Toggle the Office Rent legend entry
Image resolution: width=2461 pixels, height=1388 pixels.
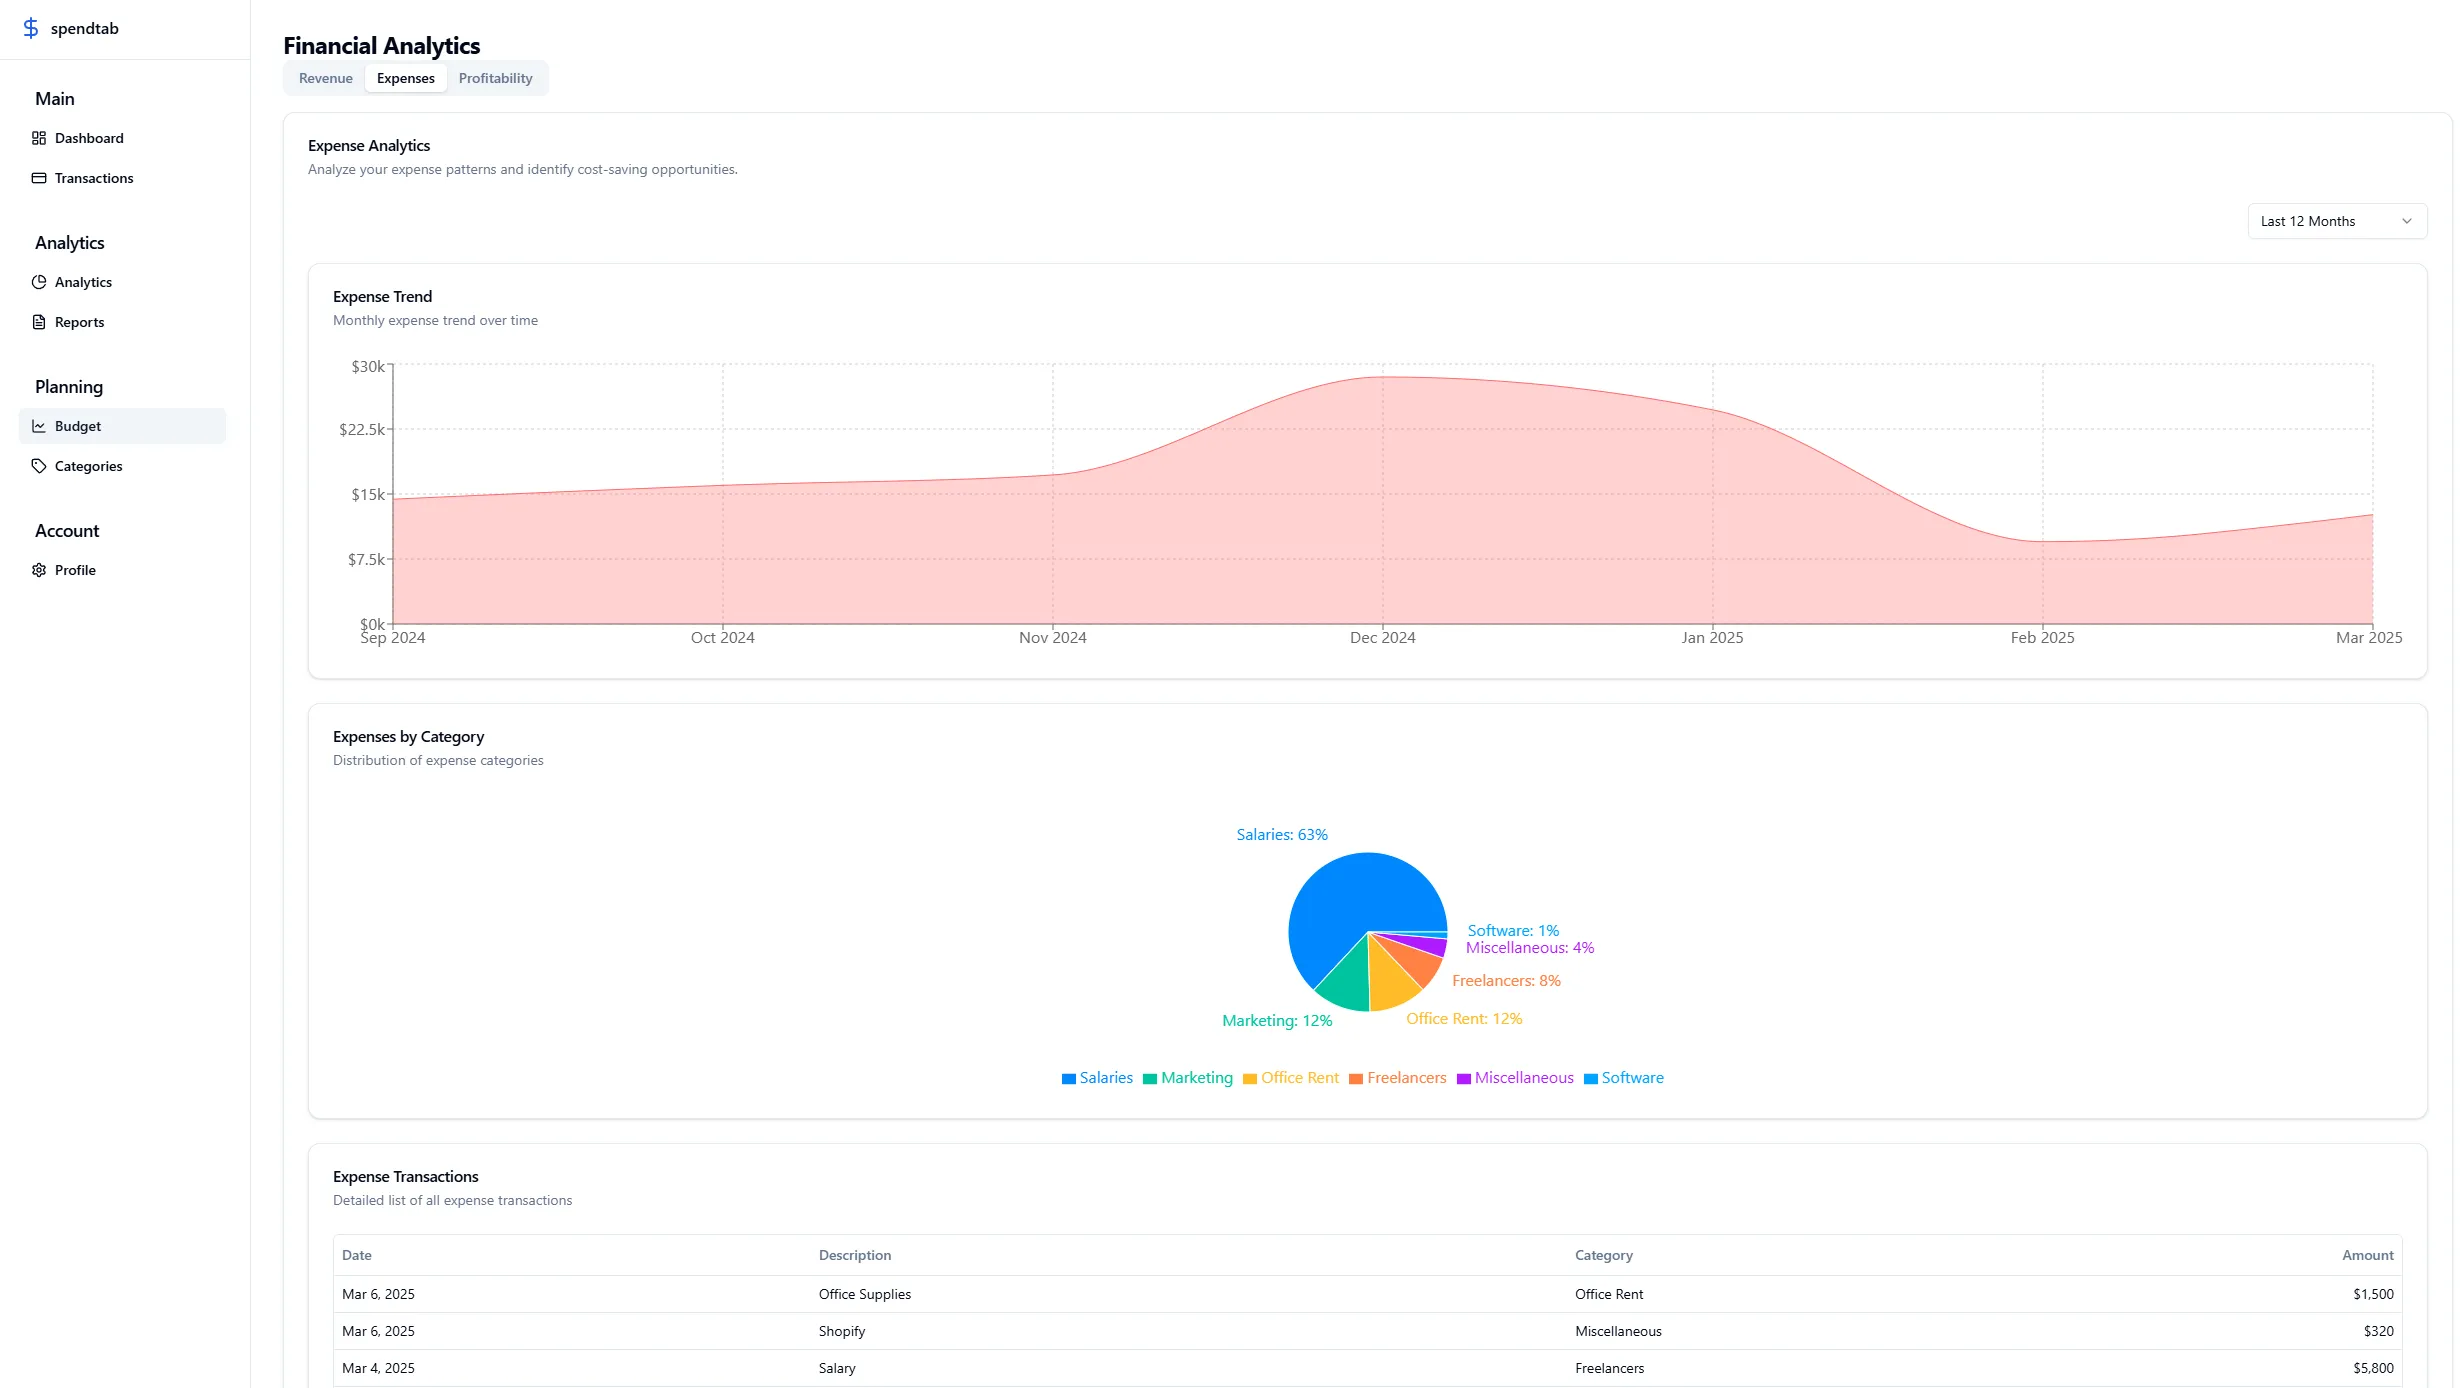click(1299, 1077)
